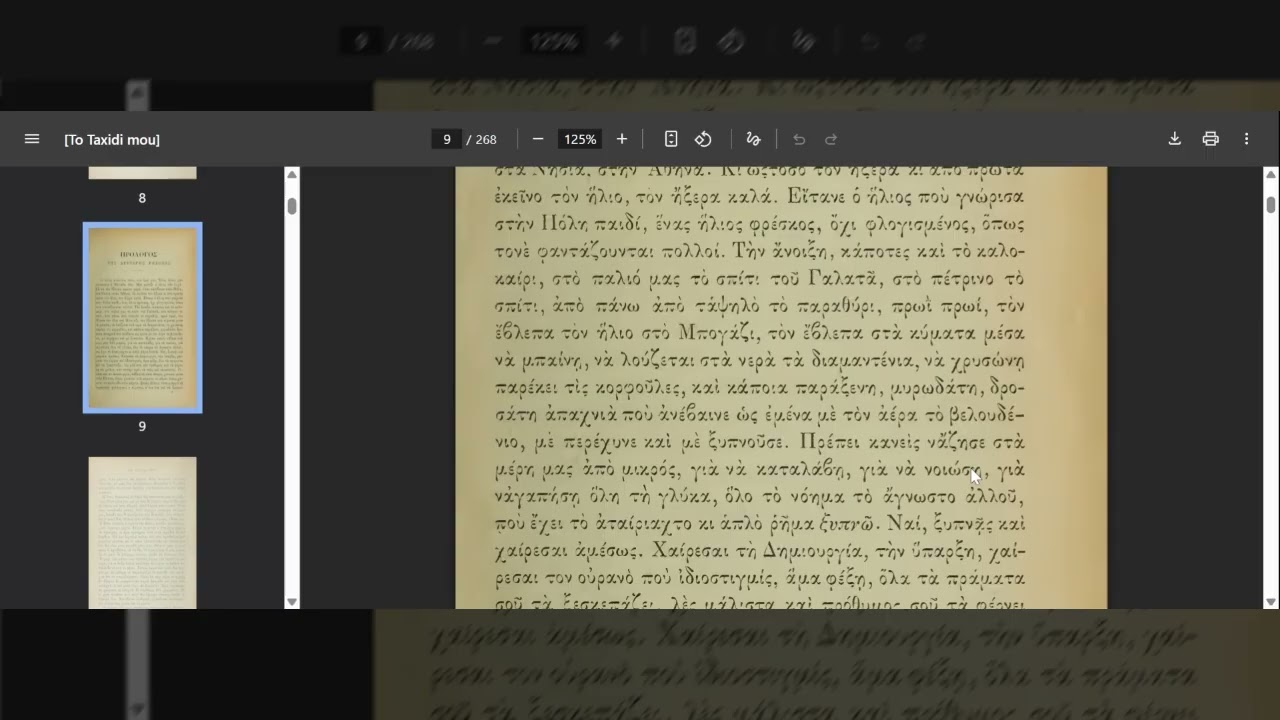Download the PDF file
The height and width of the screenshot is (720, 1280).
1175,139
